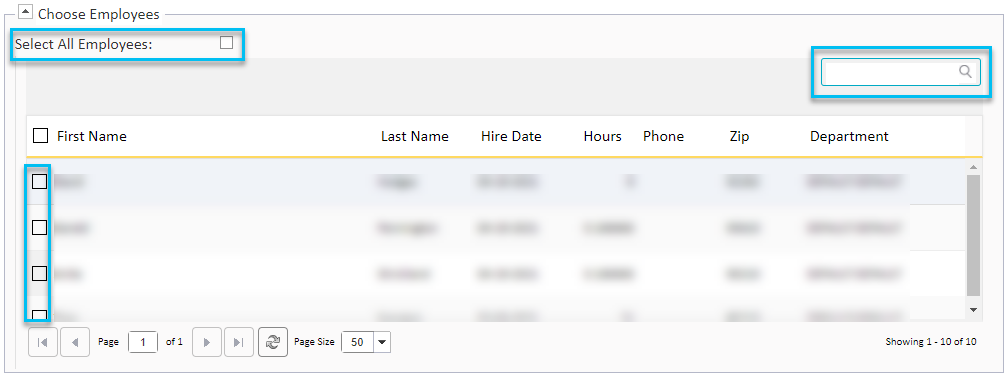
Task: Click the grid vertical scrollbar thumb
Action: (x=973, y=235)
